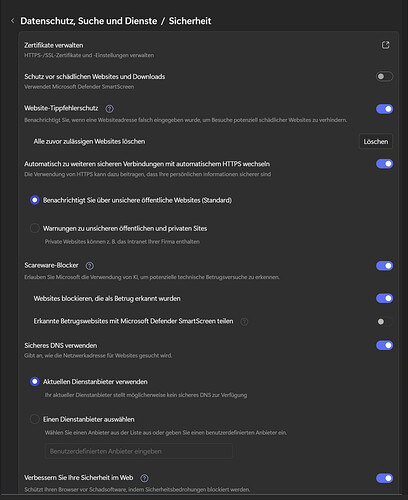Click the Löschen button
Image resolution: width=408 pixels, height=500 pixels.
coord(376,141)
